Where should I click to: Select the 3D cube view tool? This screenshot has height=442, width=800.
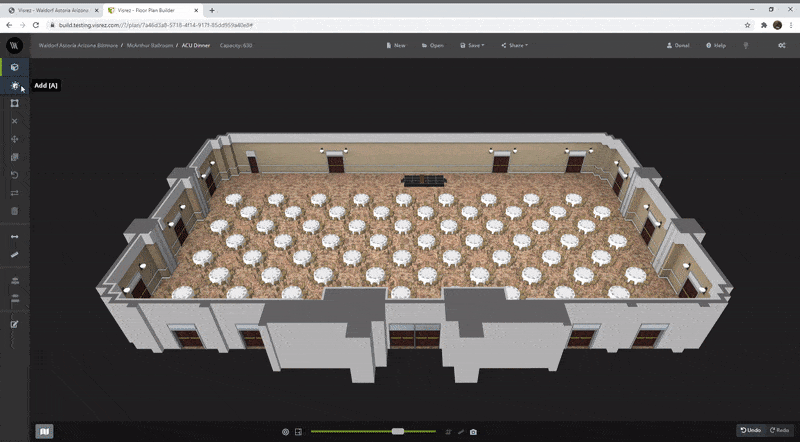point(14,67)
